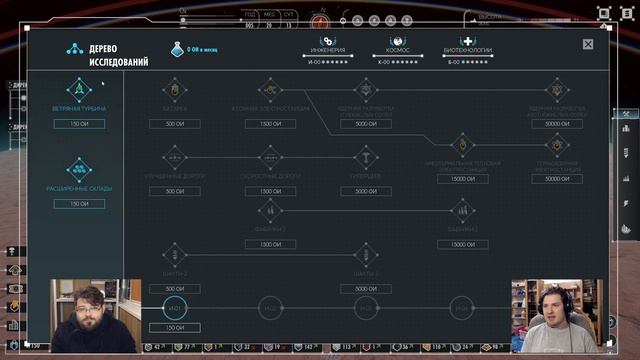Screen dimensions: 640x360
Task: Click the И-03 milestone circle
Action: [366, 308]
